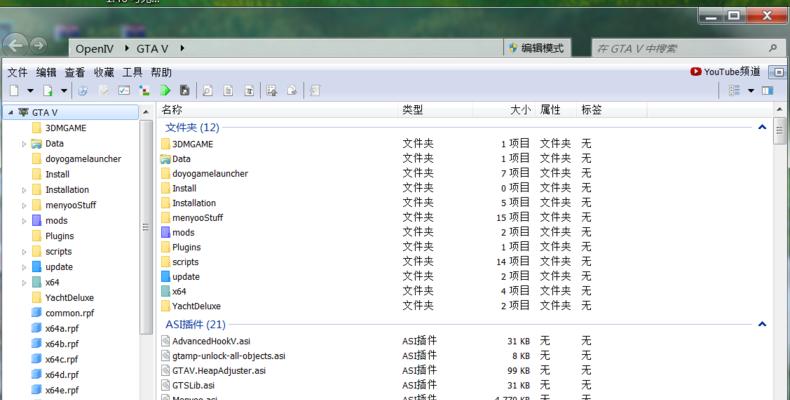Image resolution: width=790 pixels, height=400 pixels.
Task: Click the blue rename pencil toolbar icon
Action: 83,91
